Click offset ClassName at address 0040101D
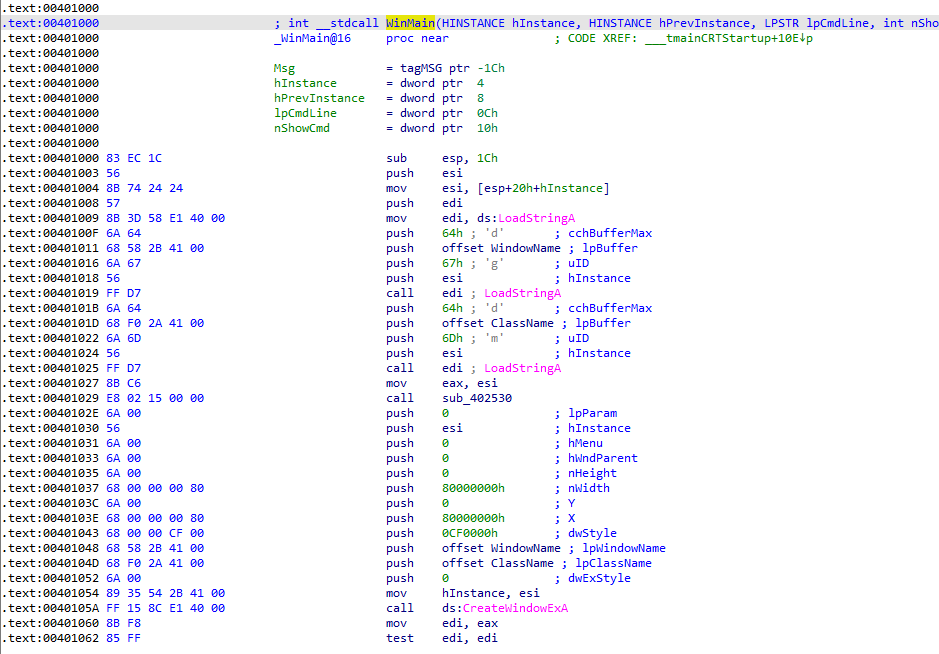The width and height of the screenshot is (939, 654). (x=498, y=323)
